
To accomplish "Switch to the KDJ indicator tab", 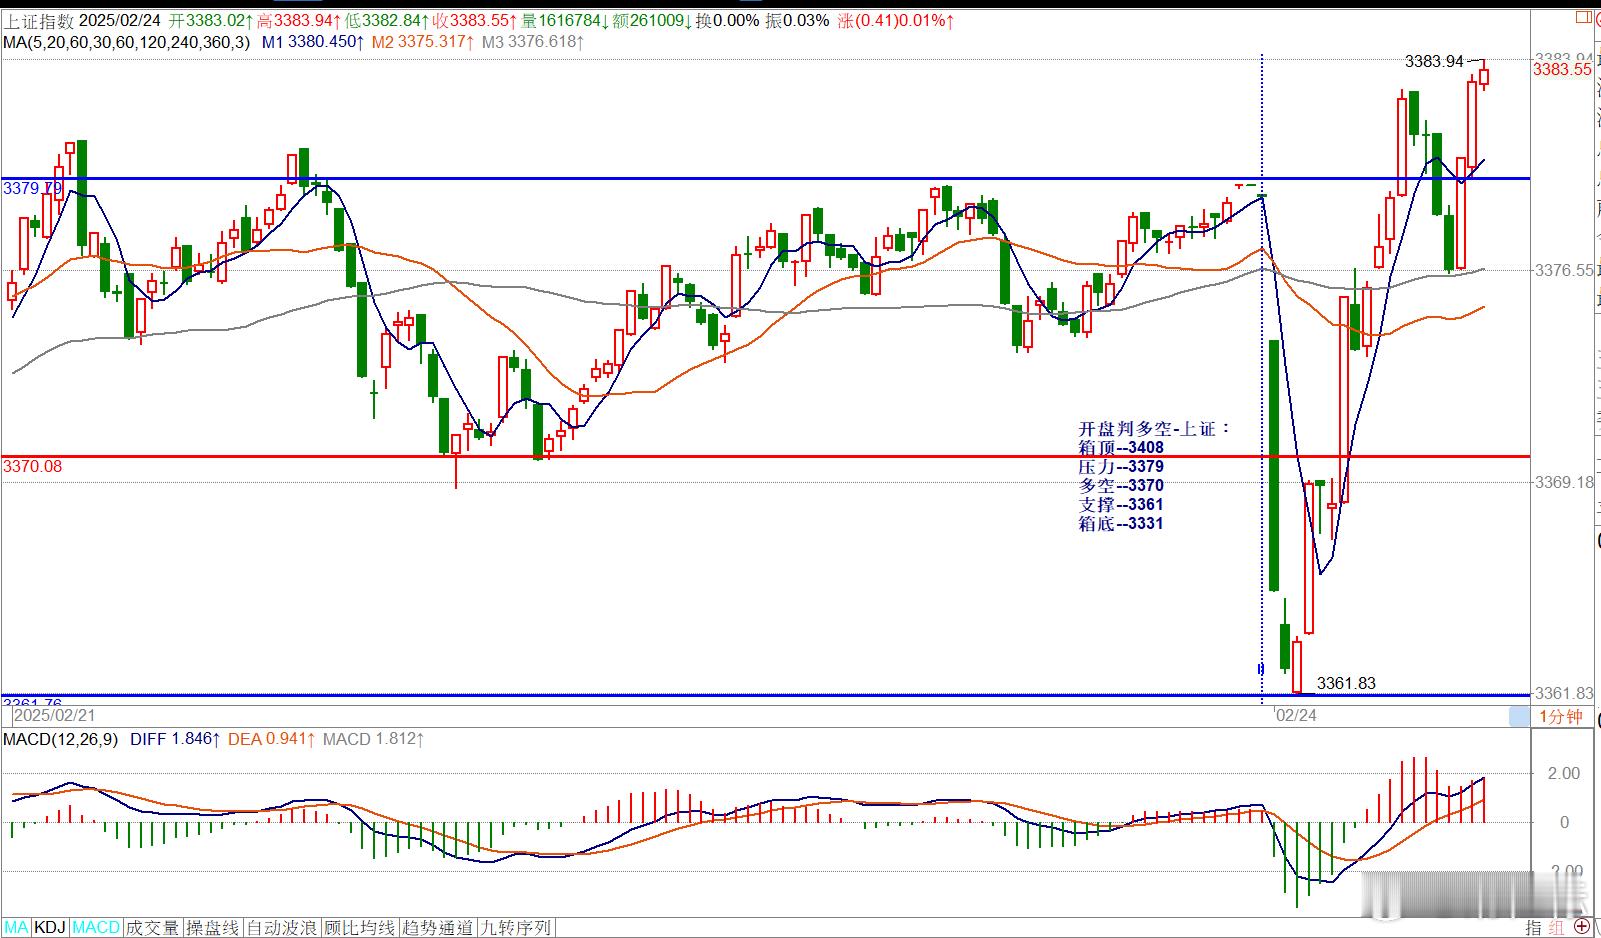I will click(x=50, y=928).
